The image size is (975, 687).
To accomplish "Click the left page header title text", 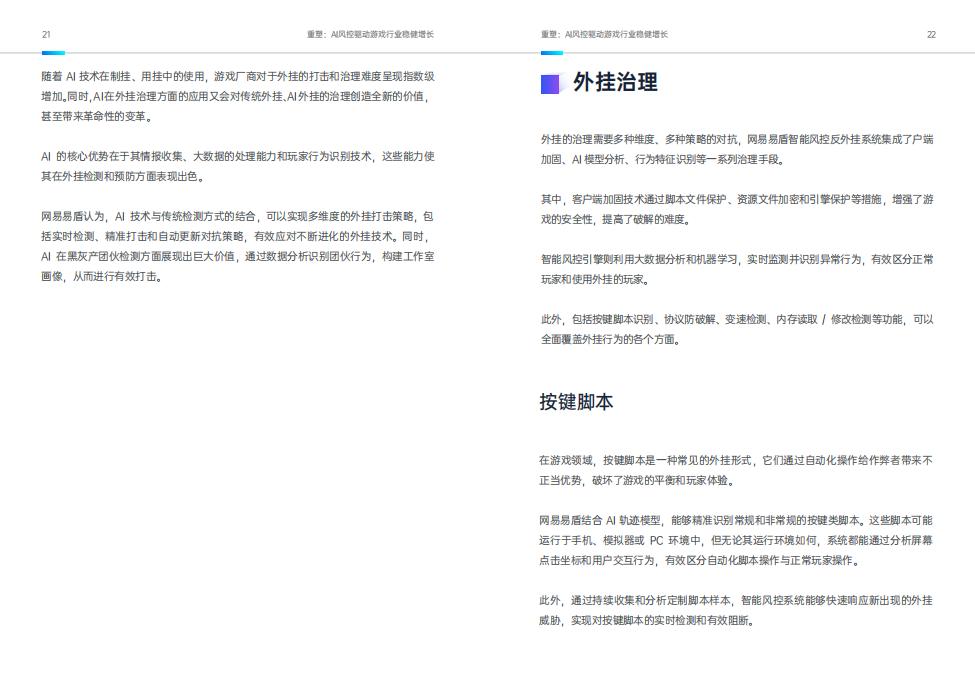I will pyautogui.click(x=371, y=34).
